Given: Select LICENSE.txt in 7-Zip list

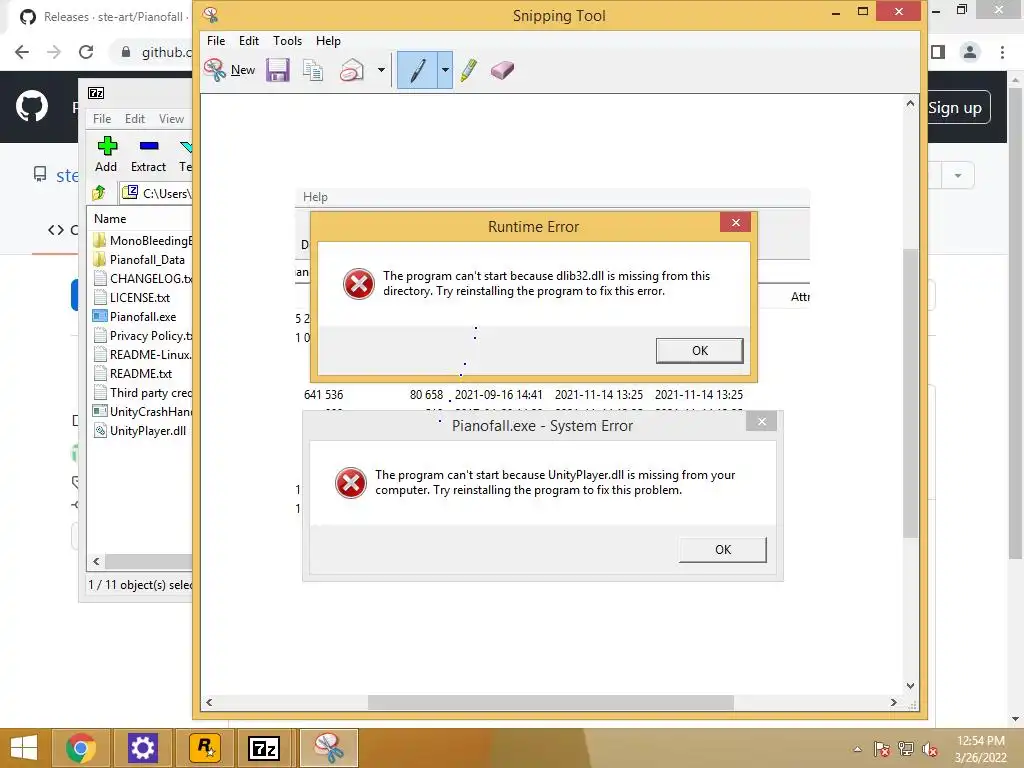Looking at the screenshot, I should coord(132,298).
